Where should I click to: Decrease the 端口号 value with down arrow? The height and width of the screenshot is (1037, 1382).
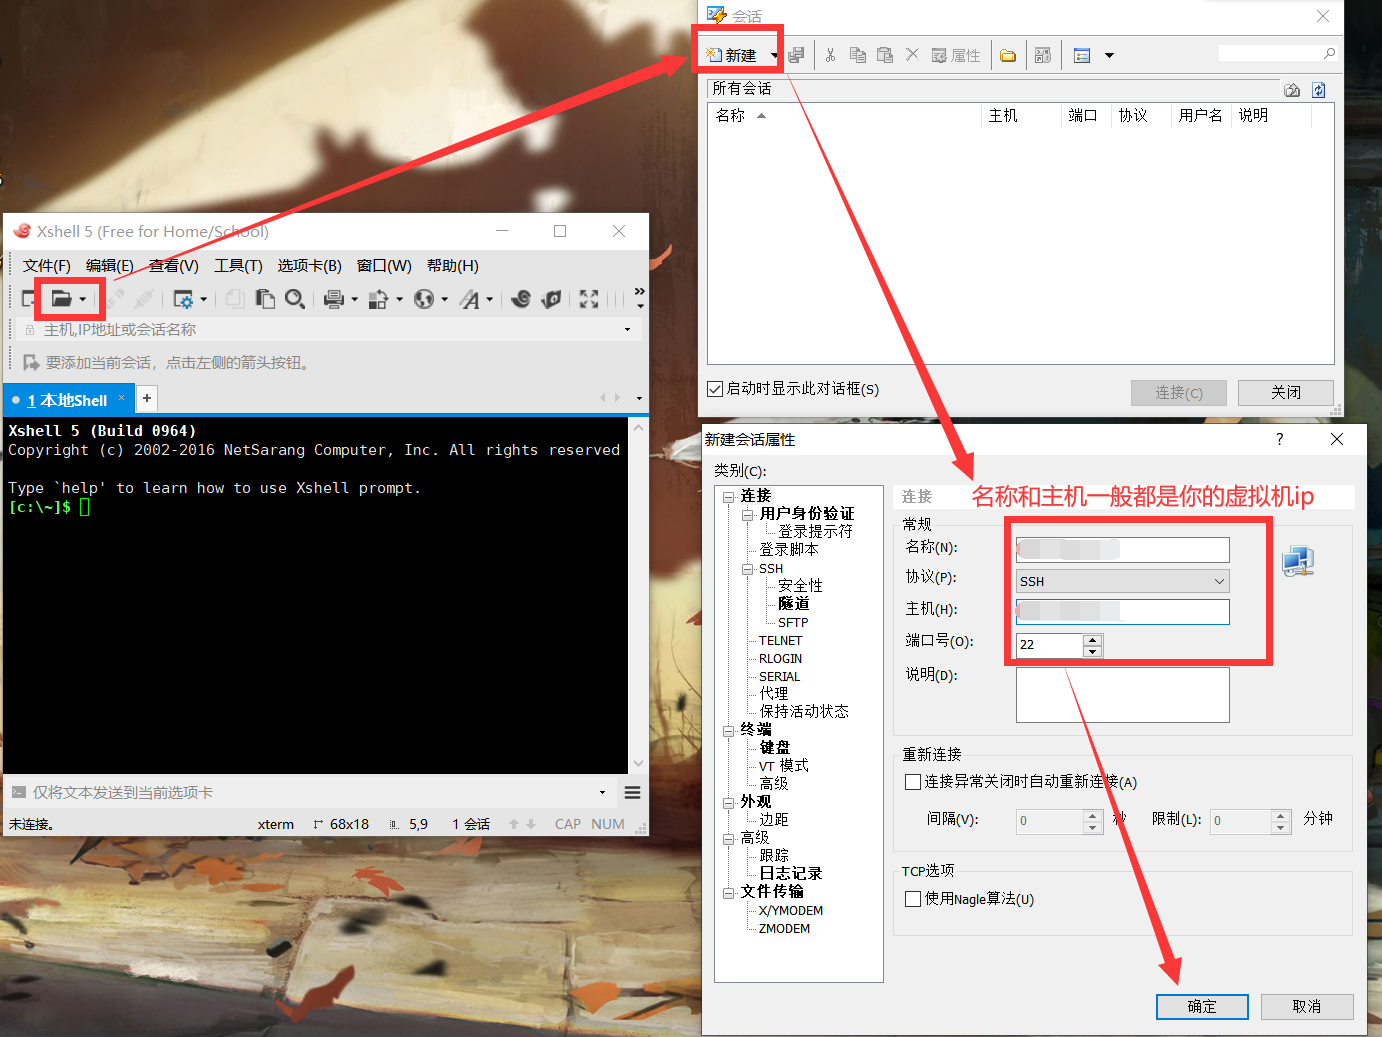click(x=1092, y=651)
